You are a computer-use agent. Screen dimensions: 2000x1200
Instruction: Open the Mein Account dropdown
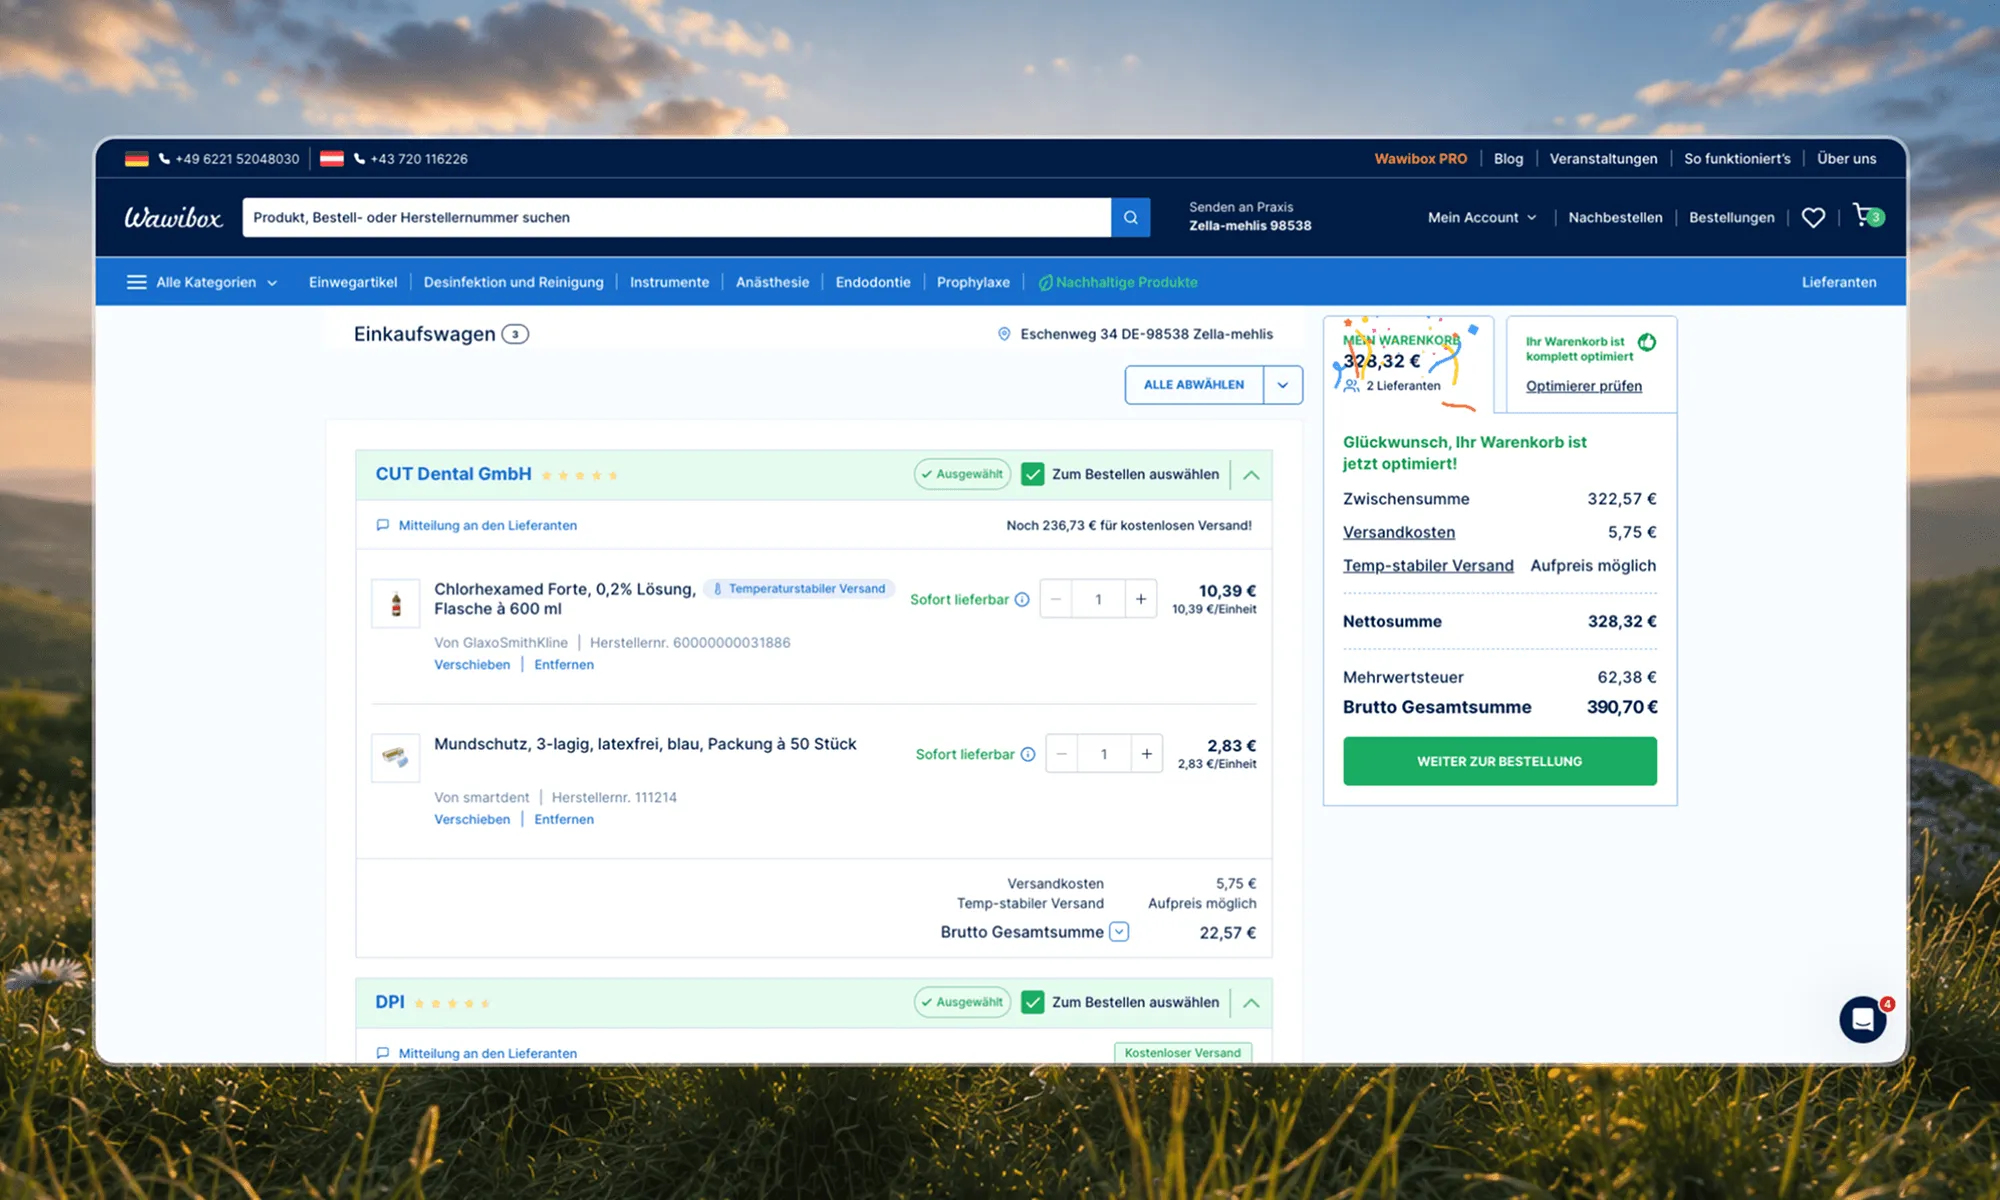point(1482,217)
